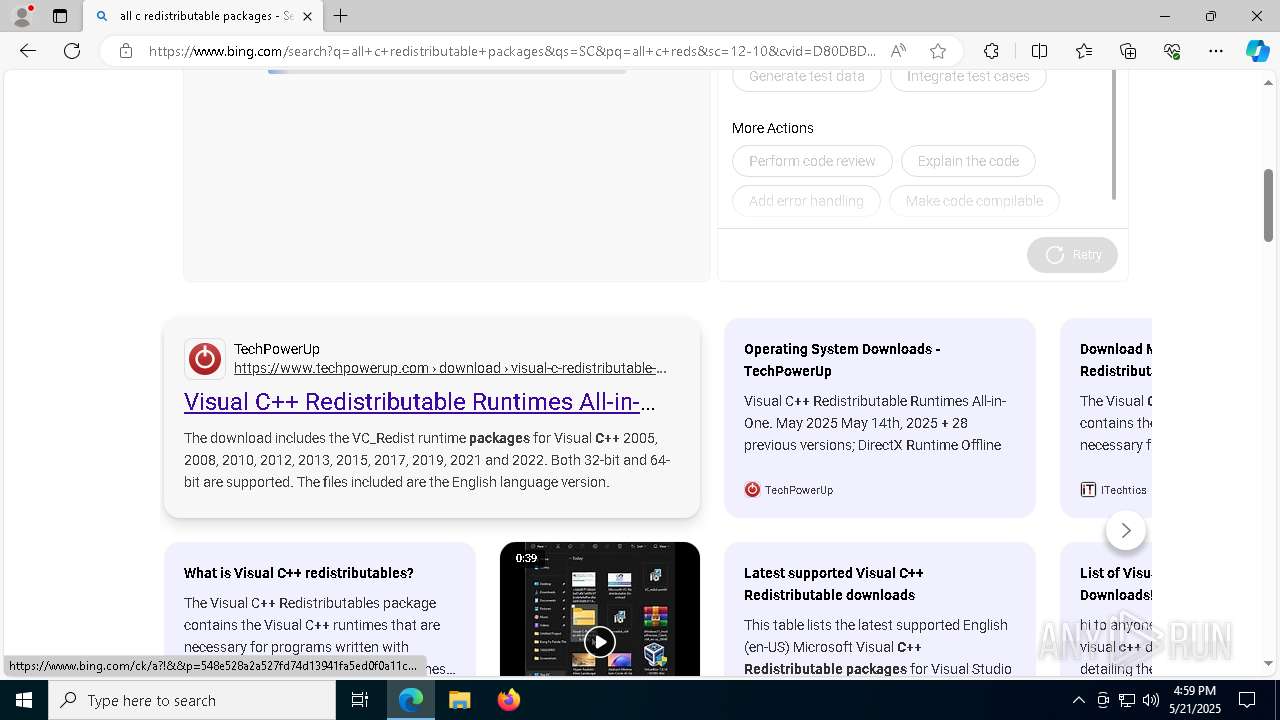1280x720 pixels.
Task: Select 'Add error handling' action
Action: point(806,201)
